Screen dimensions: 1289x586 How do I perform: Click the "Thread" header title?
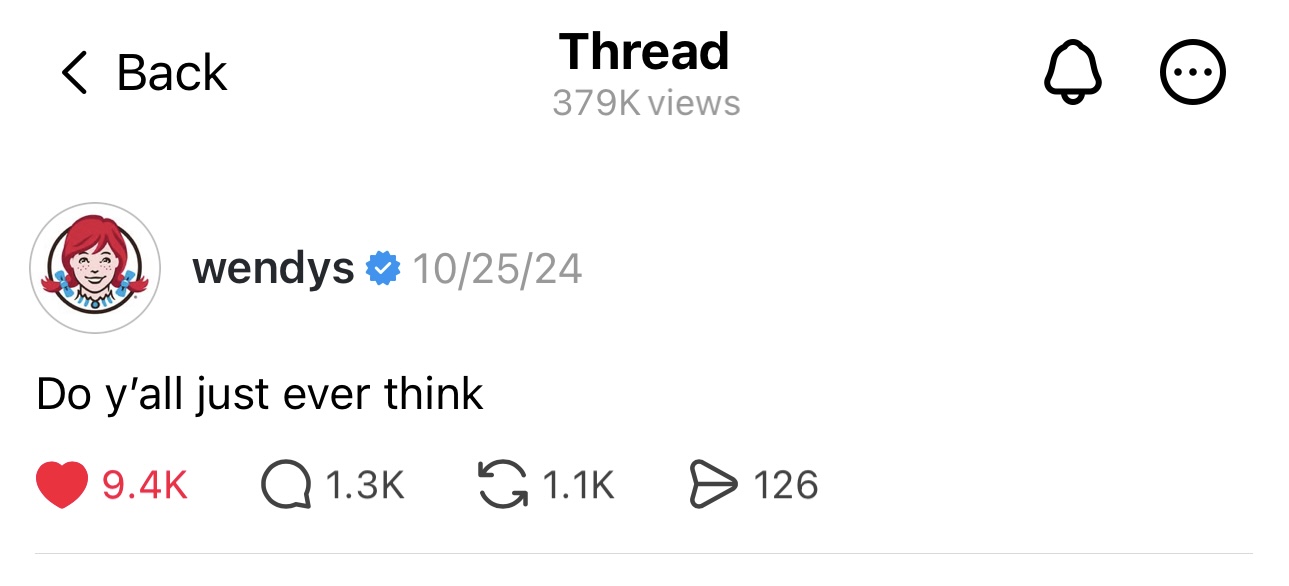(x=645, y=52)
